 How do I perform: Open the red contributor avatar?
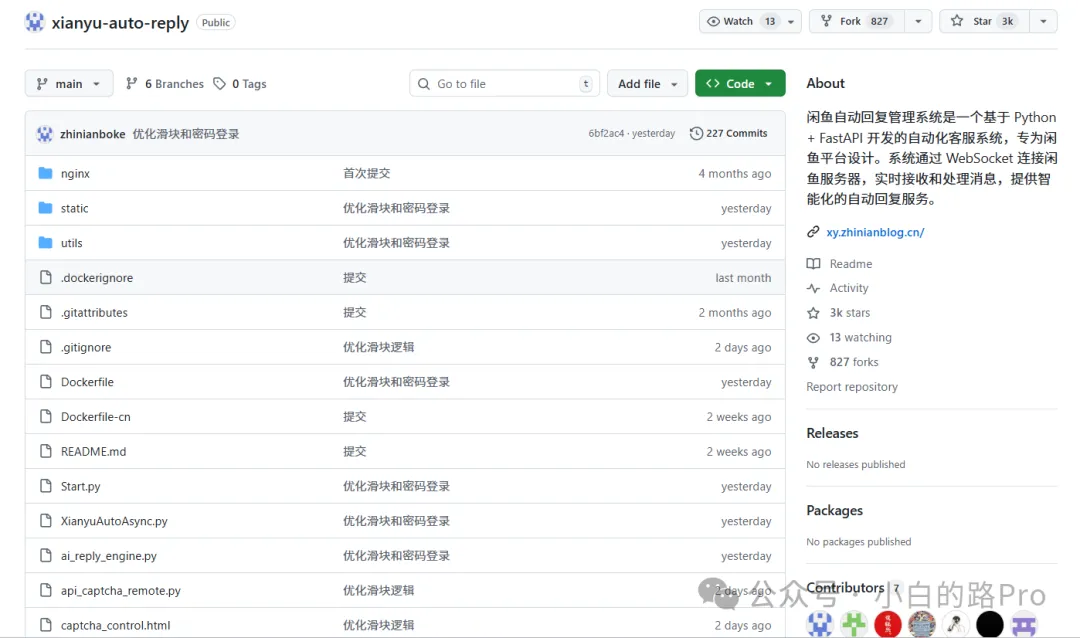click(888, 624)
